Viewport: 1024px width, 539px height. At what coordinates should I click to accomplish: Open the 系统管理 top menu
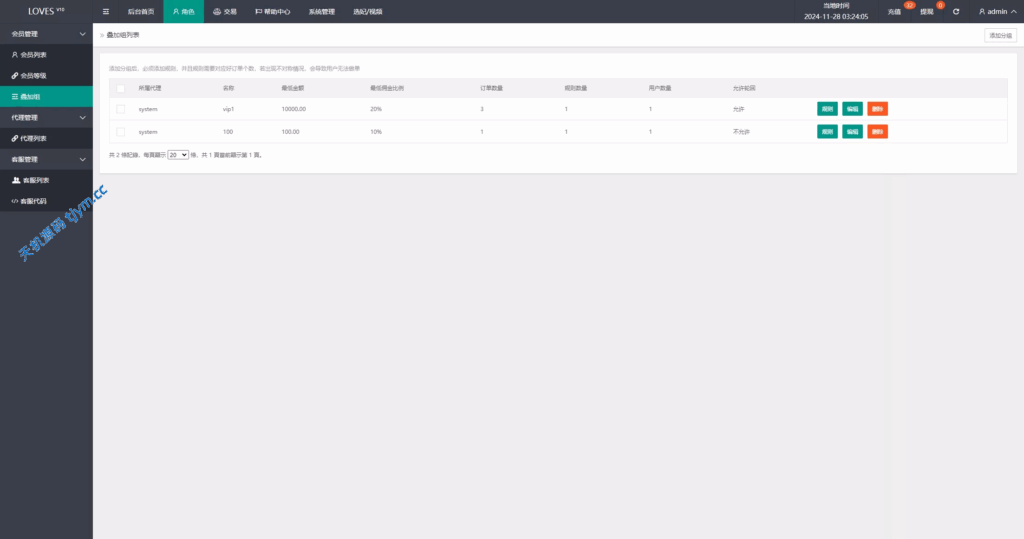click(321, 11)
